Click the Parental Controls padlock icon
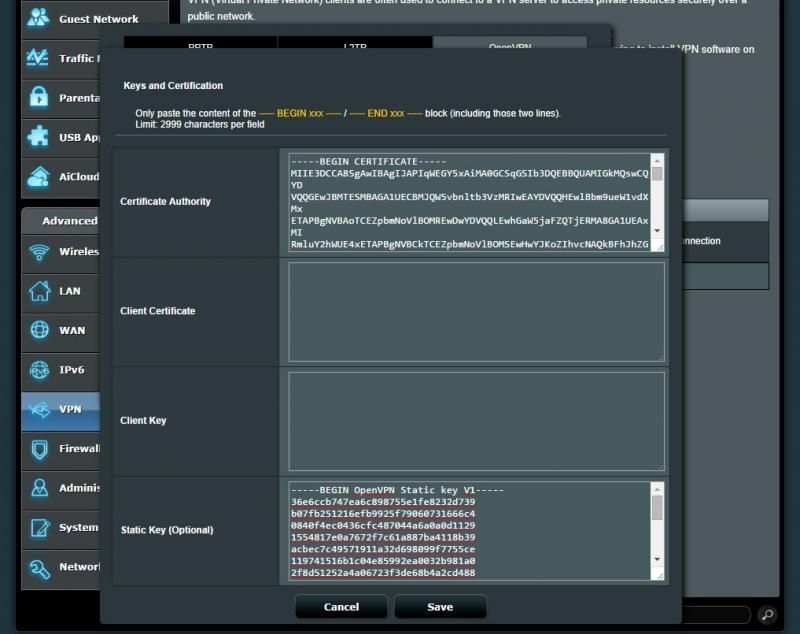Screen dimensions: 800x634 pos(39,97)
